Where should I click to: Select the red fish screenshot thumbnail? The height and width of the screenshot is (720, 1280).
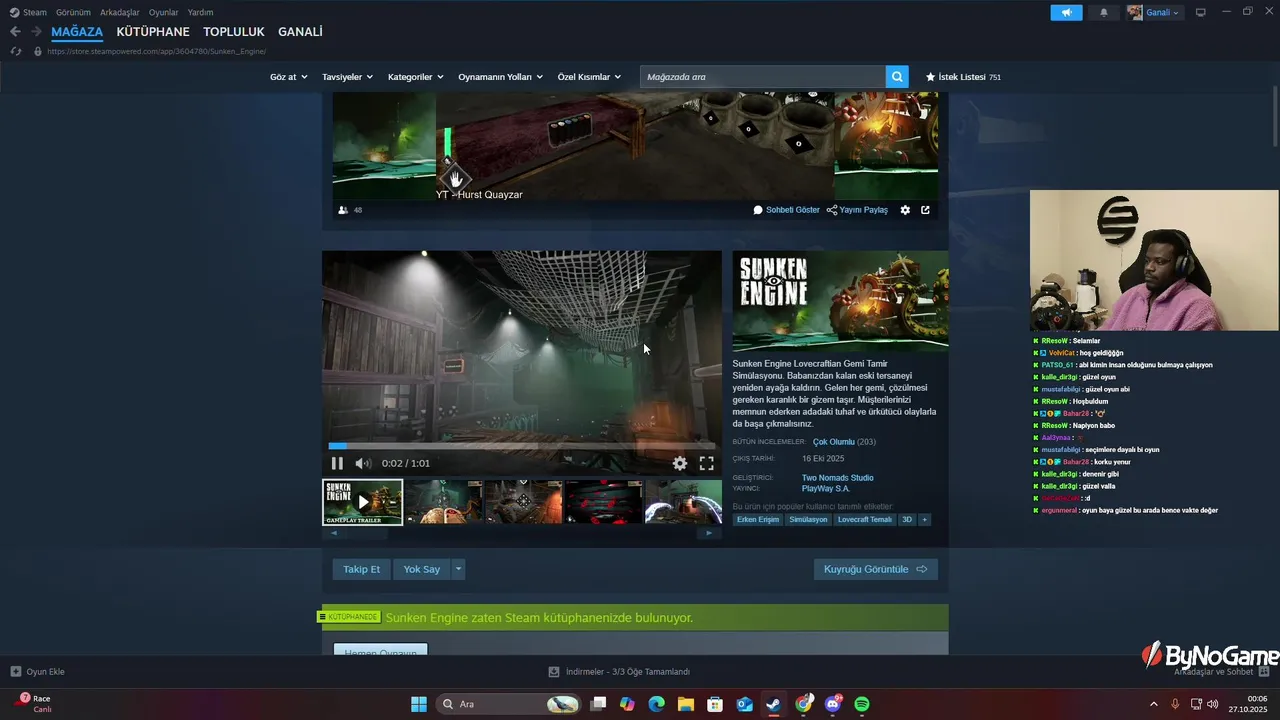pos(604,502)
